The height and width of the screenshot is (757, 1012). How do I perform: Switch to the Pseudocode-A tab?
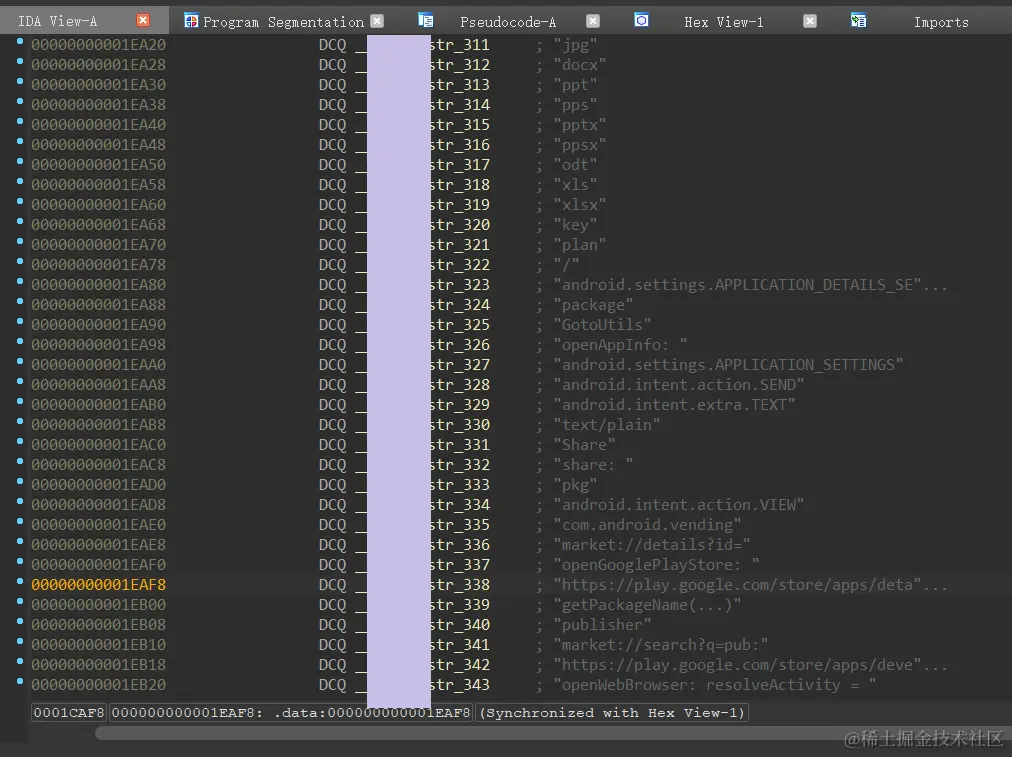point(508,22)
